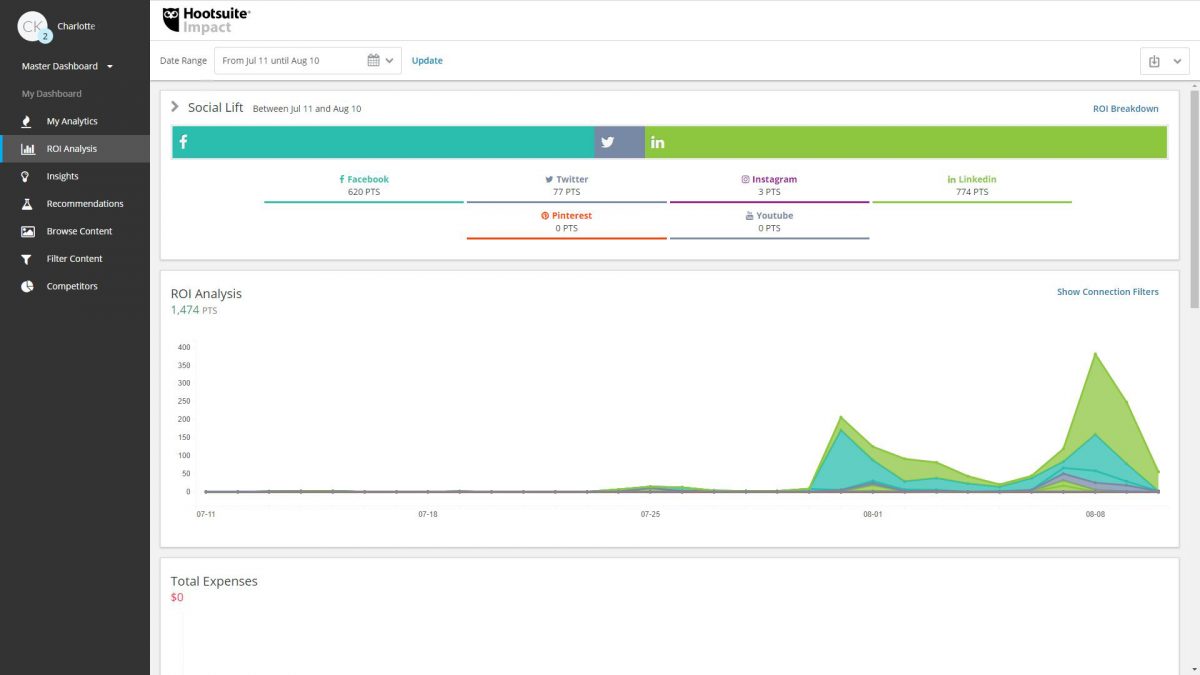Open the ROI Breakdown link
The width and height of the screenshot is (1200, 675).
(x=1126, y=109)
